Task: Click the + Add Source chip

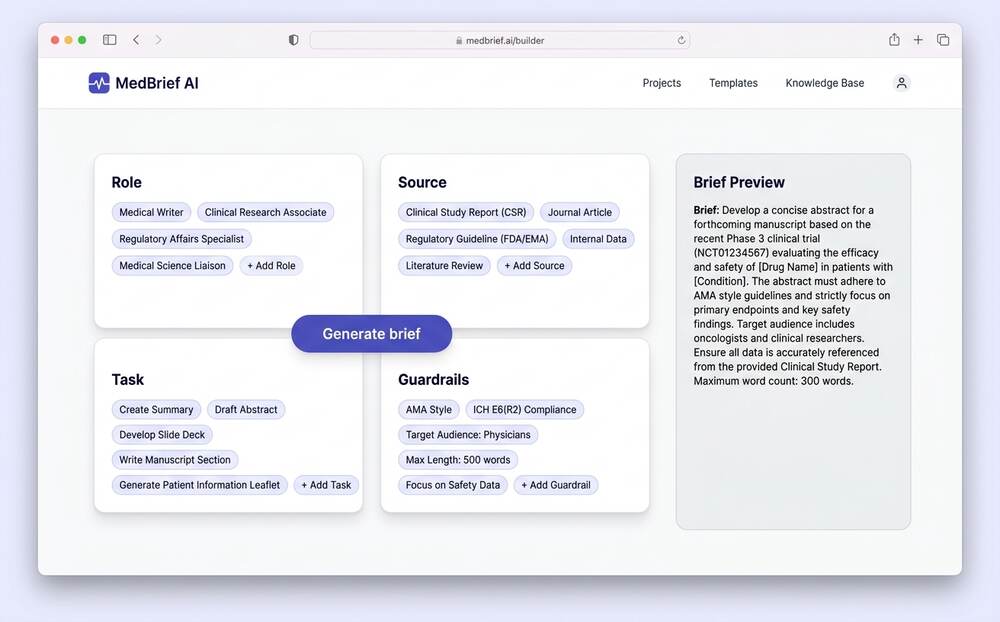Action: coord(534,266)
